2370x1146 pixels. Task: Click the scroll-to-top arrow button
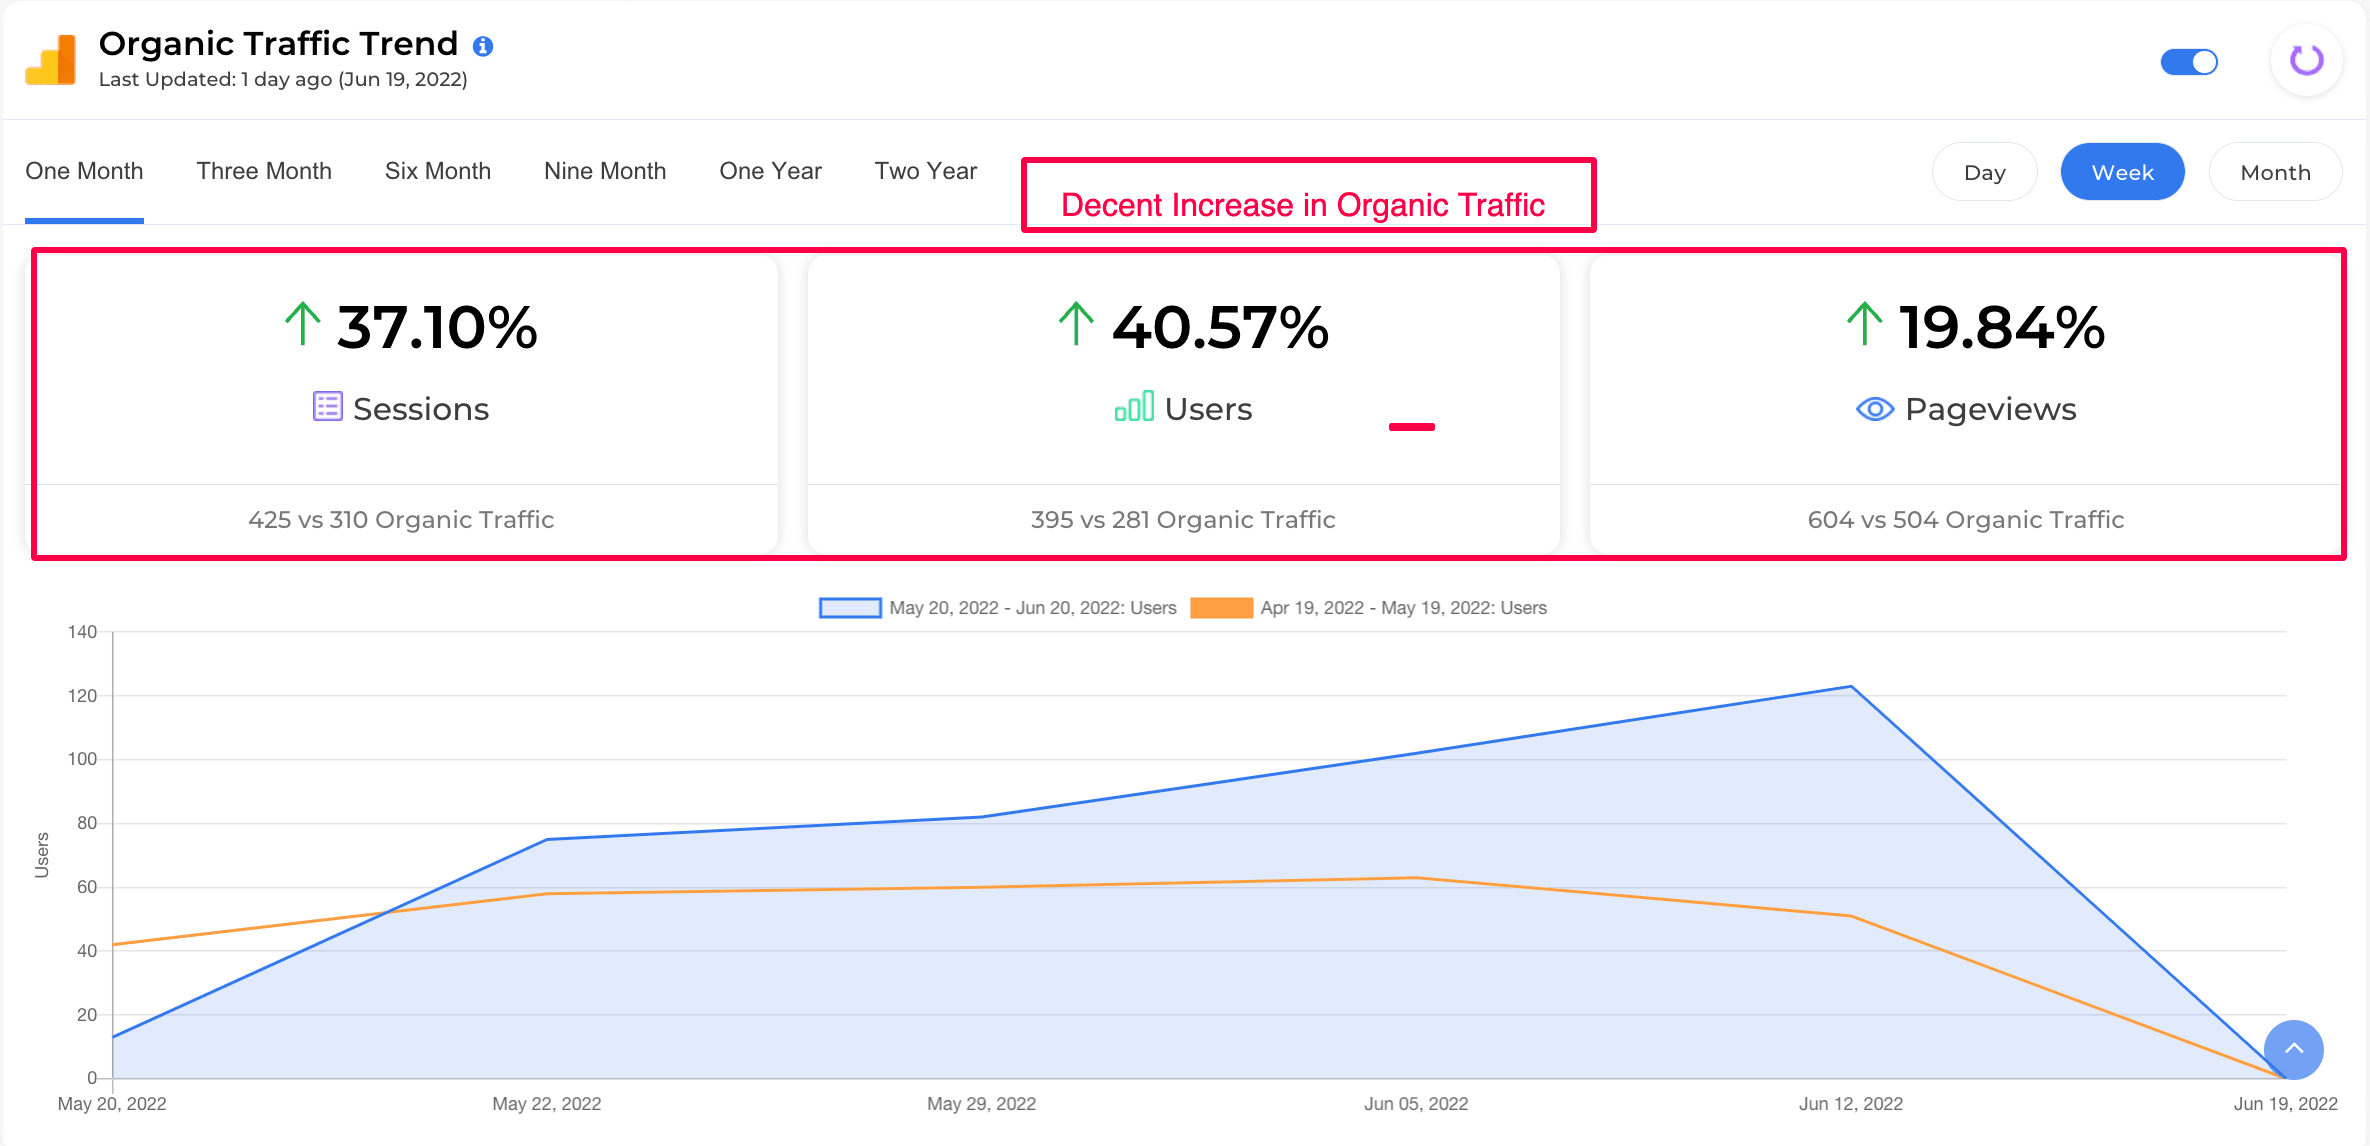click(x=2293, y=1049)
